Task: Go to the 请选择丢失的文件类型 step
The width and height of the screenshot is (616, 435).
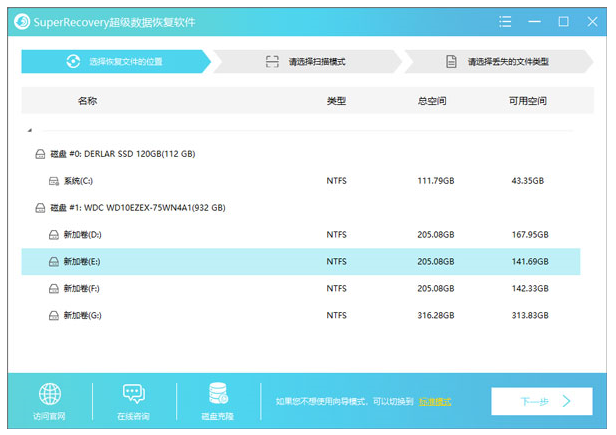Action: coord(499,62)
